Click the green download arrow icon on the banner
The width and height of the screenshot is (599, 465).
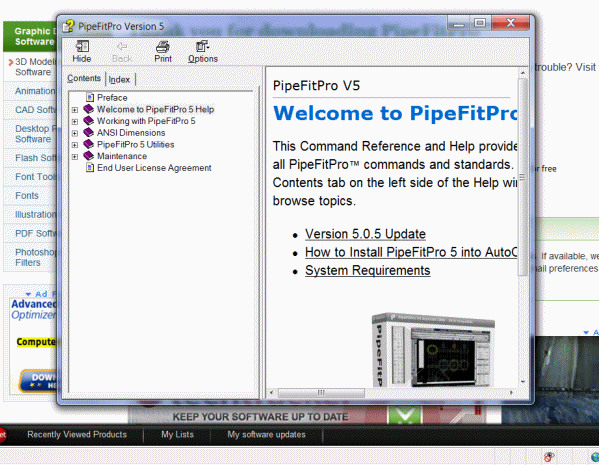pyautogui.click(x=405, y=415)
